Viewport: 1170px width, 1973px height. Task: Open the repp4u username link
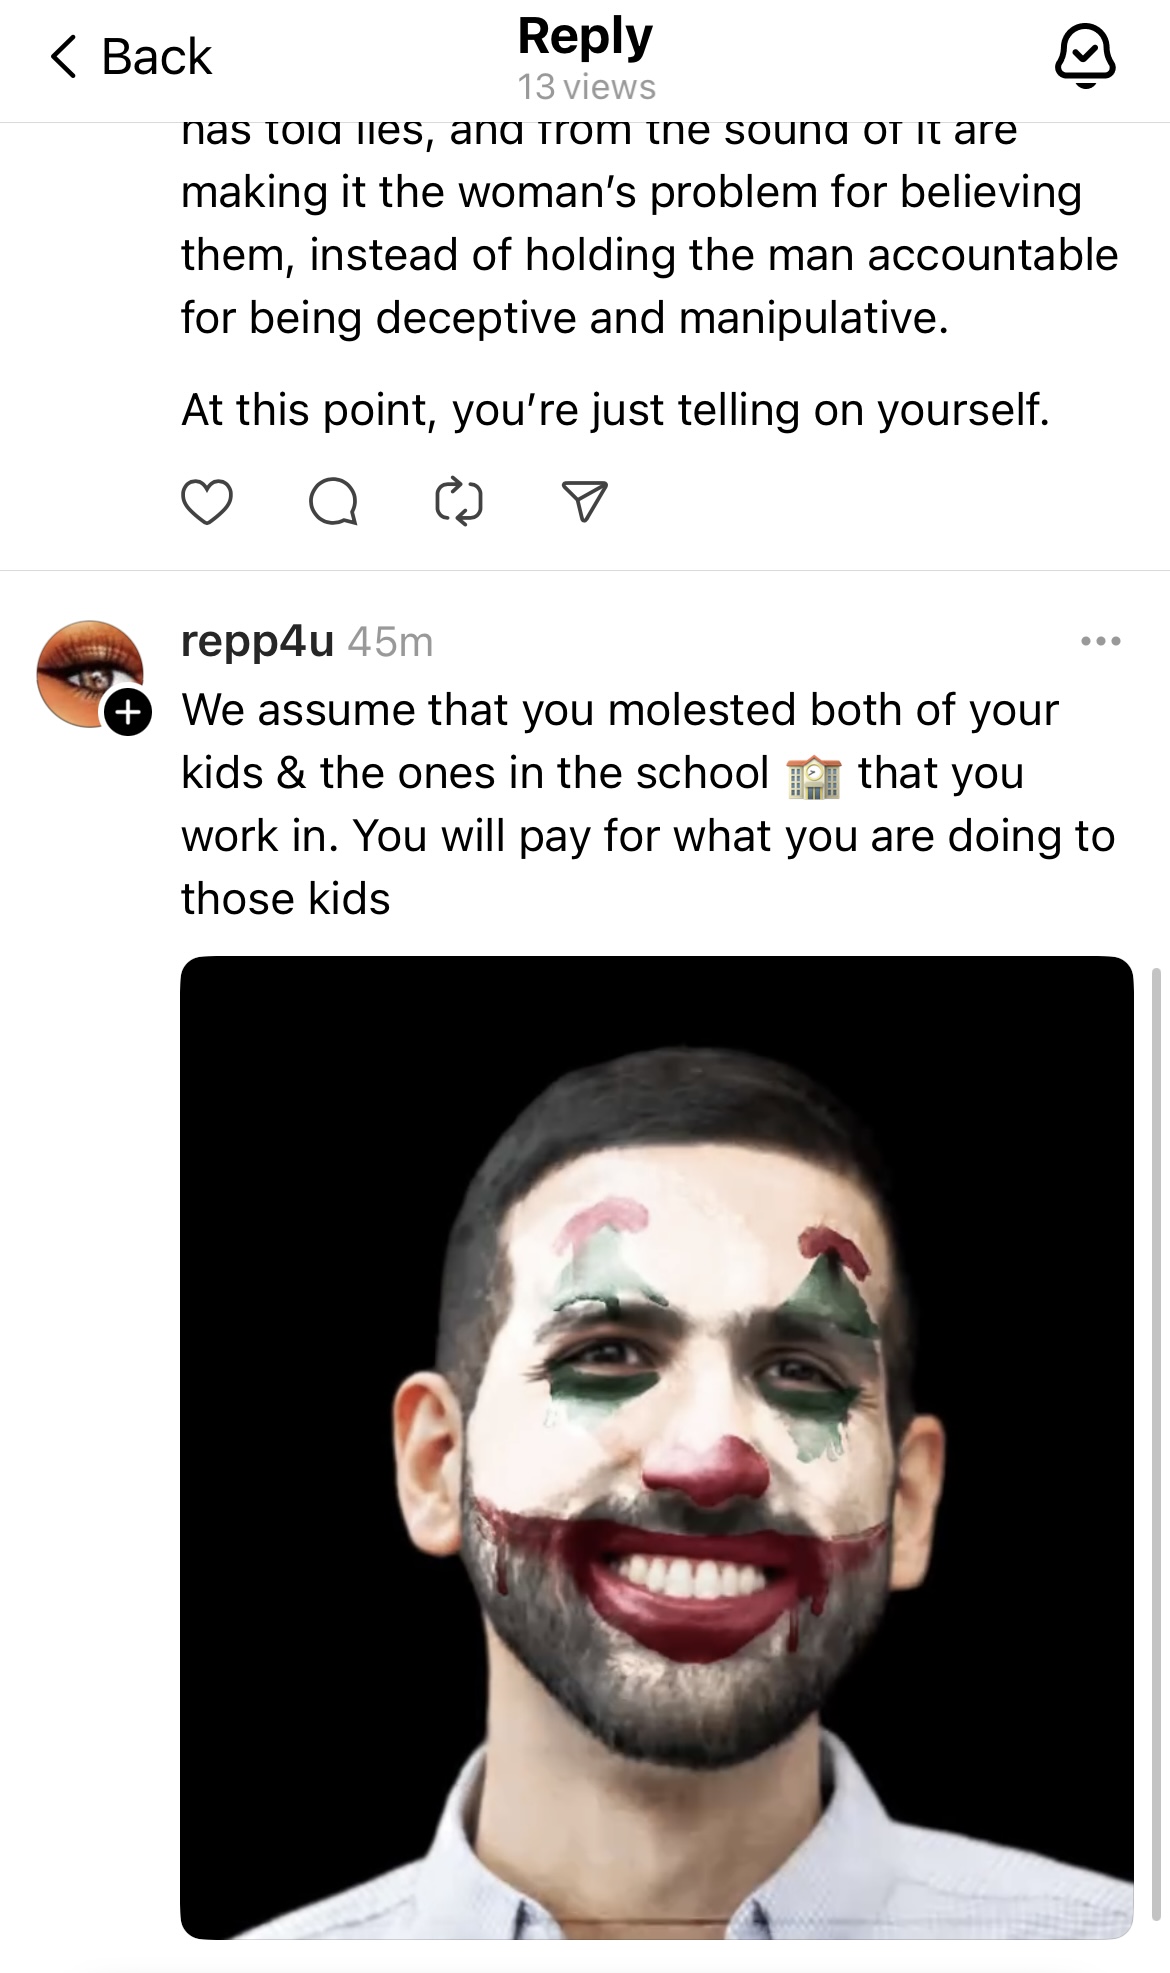click(257, 641)
